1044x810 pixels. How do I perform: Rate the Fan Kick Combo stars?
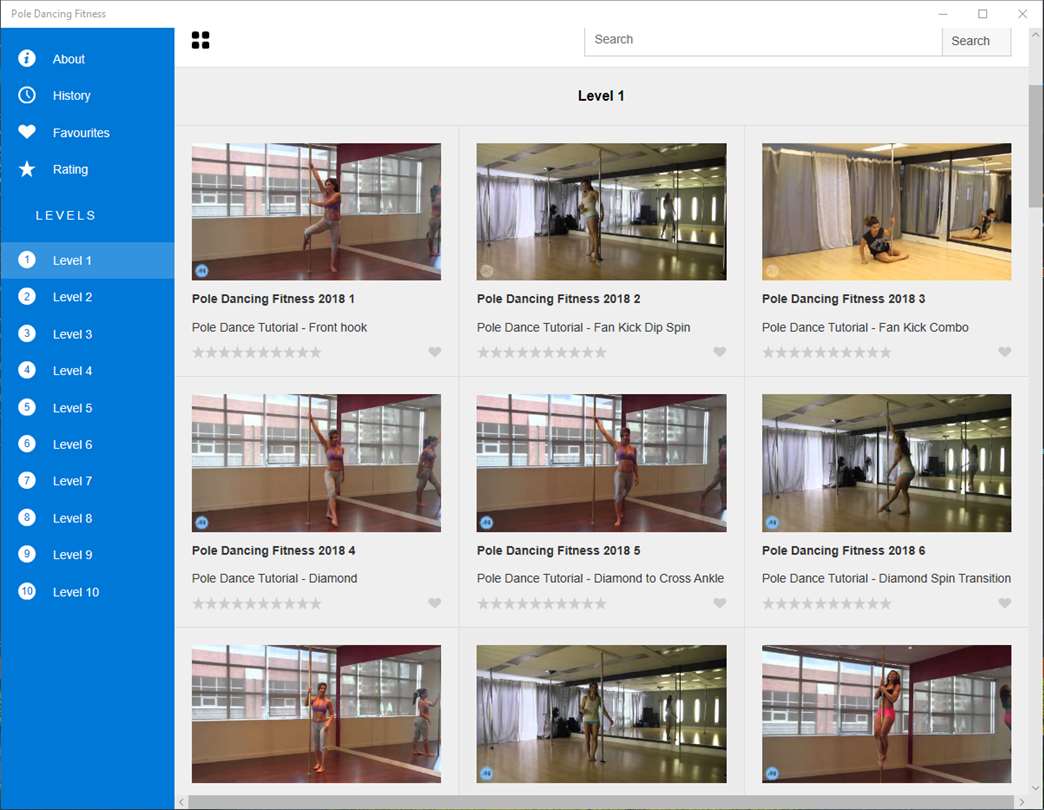[827, 352]
